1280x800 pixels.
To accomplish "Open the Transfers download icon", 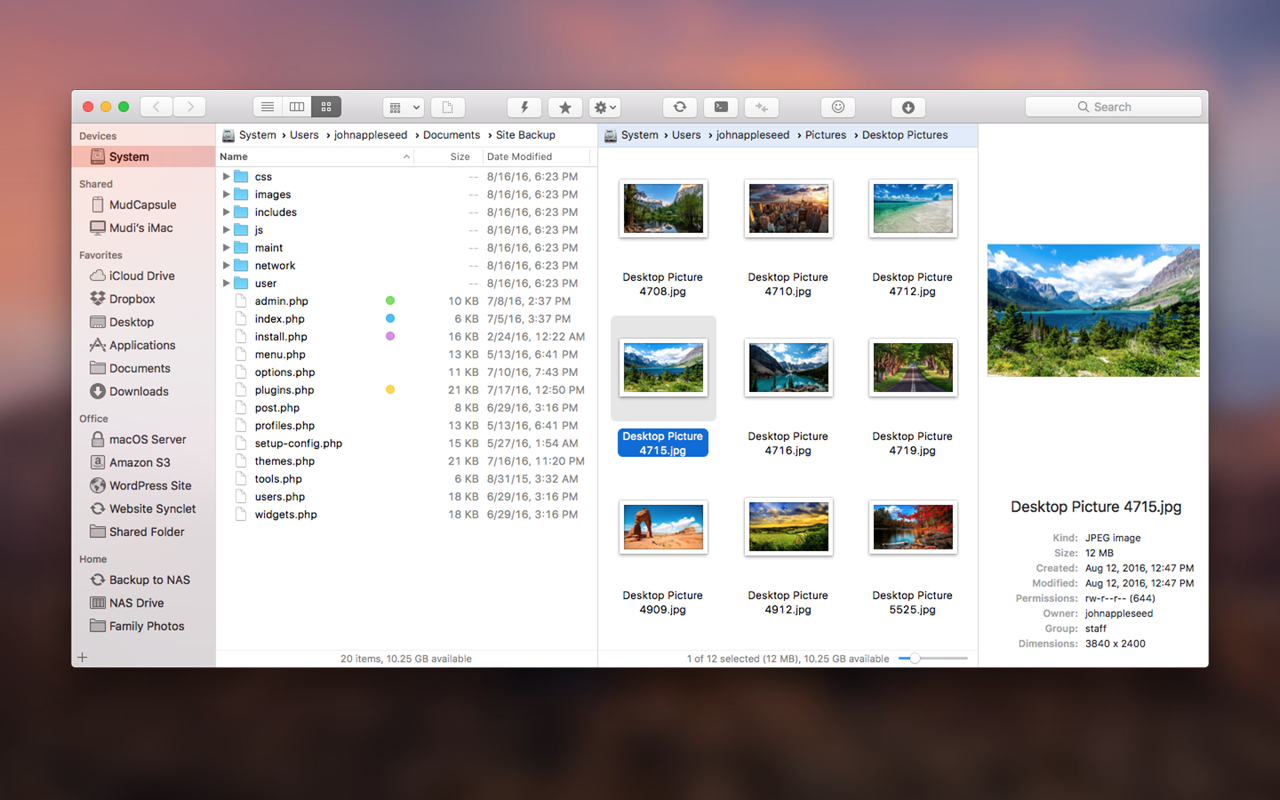I will (908, 107).
